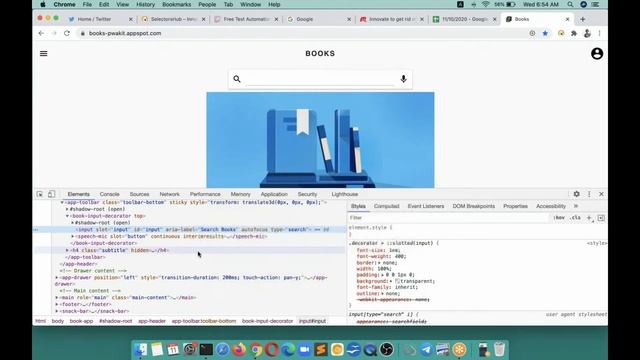Image resolution: width=640 pixels, height=360 pixels.
Task: Open Firefox from the Dock
Action: tap(239, 350)
